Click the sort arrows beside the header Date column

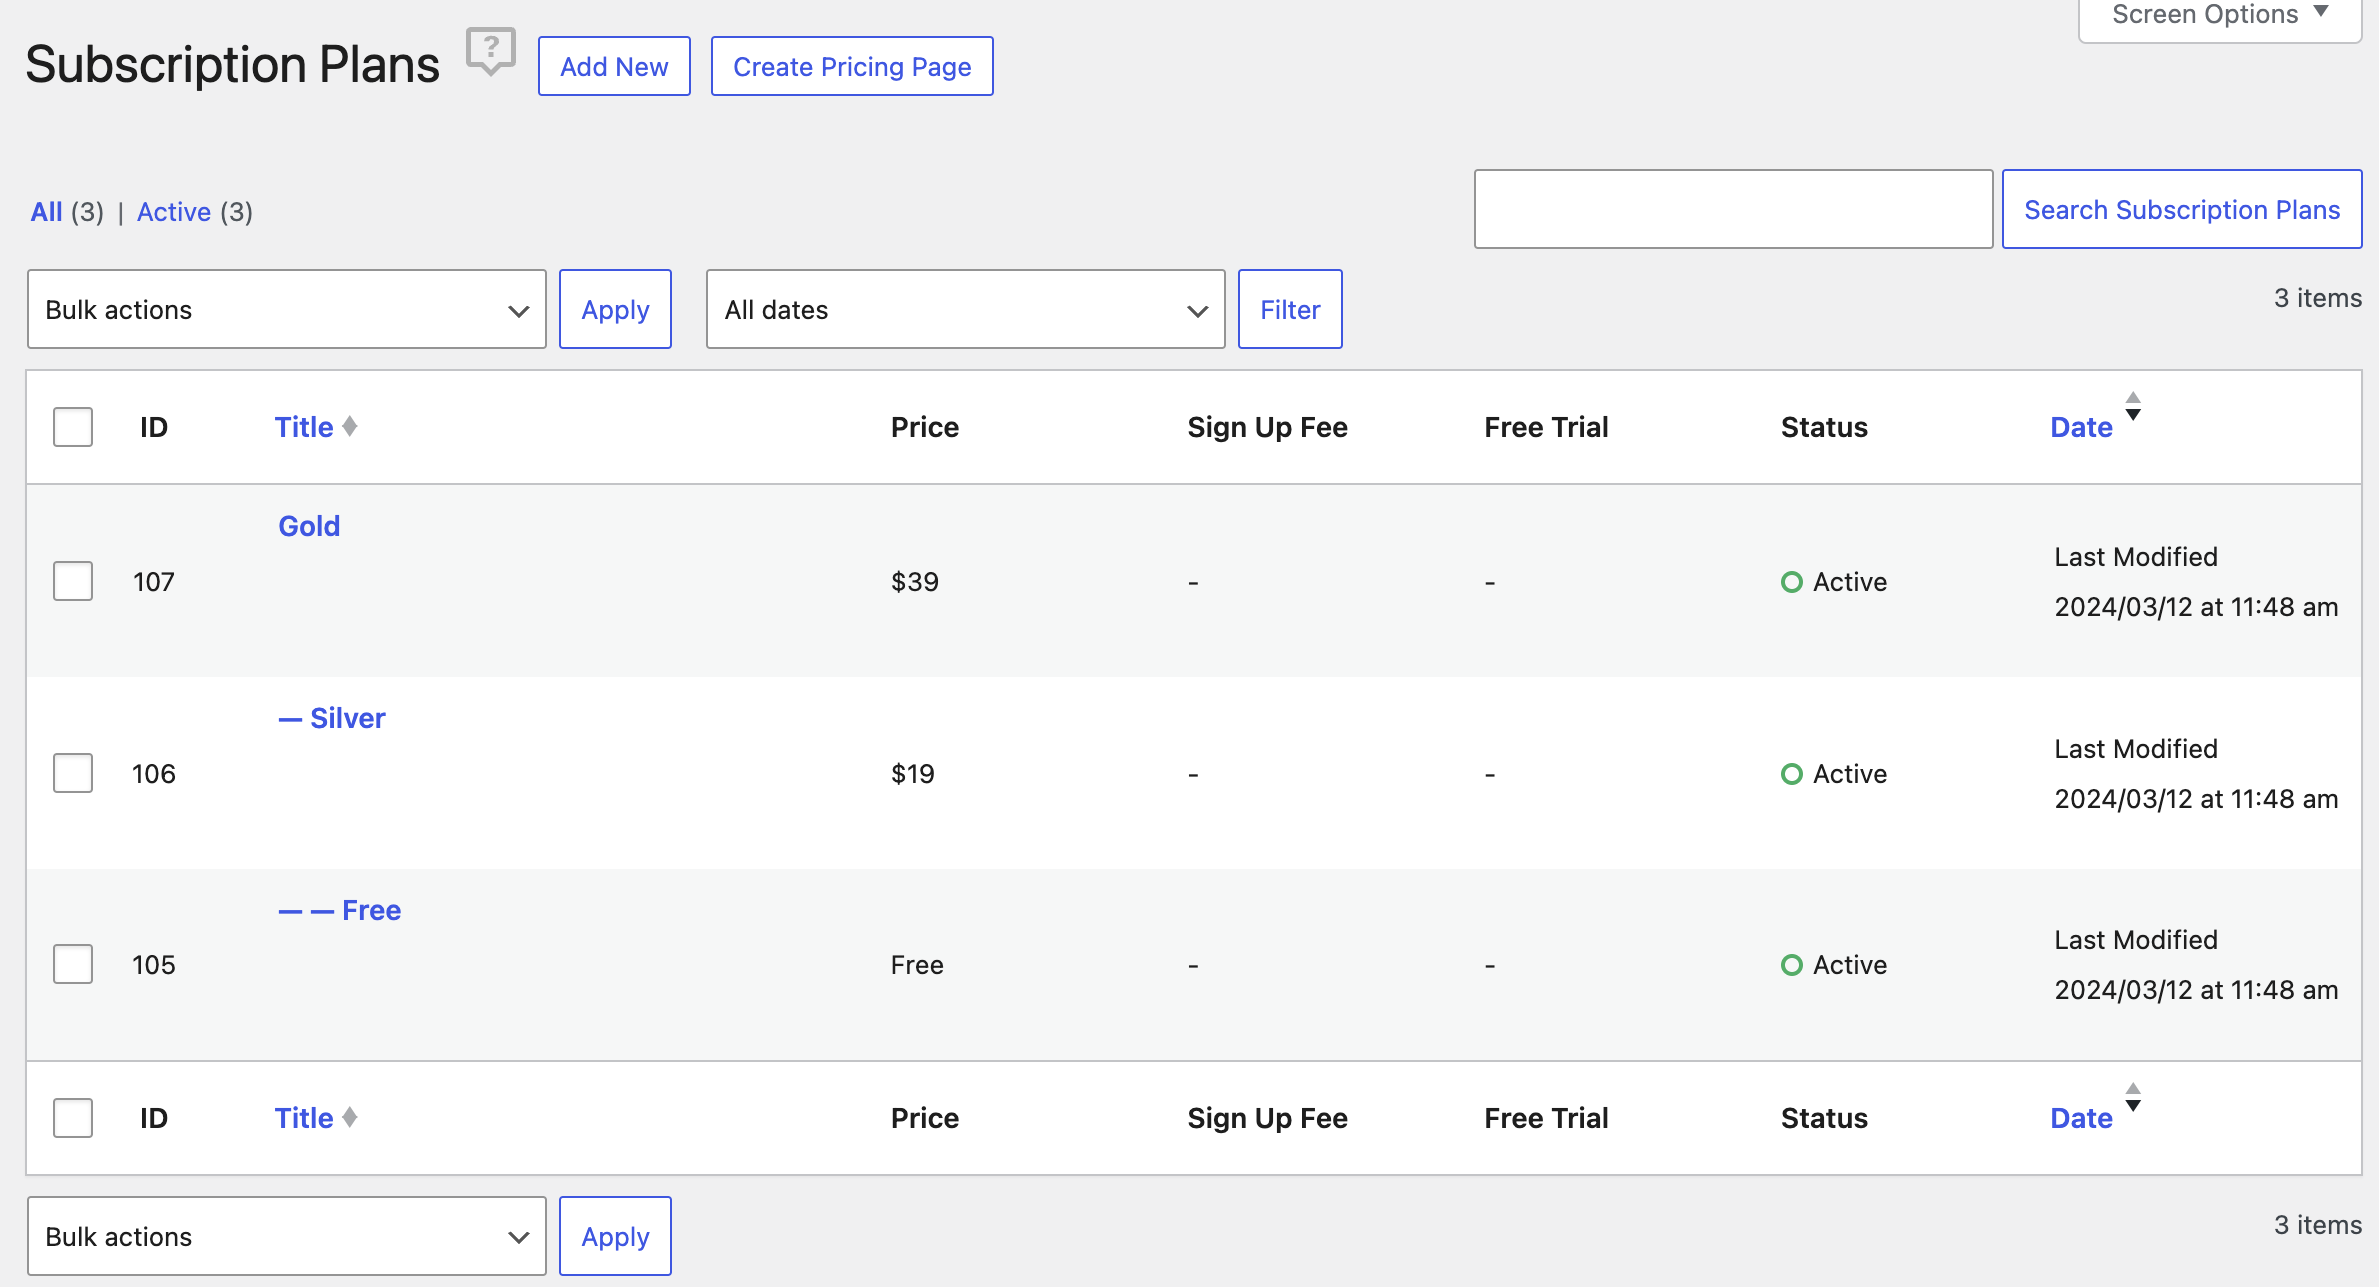point(2133,406)
